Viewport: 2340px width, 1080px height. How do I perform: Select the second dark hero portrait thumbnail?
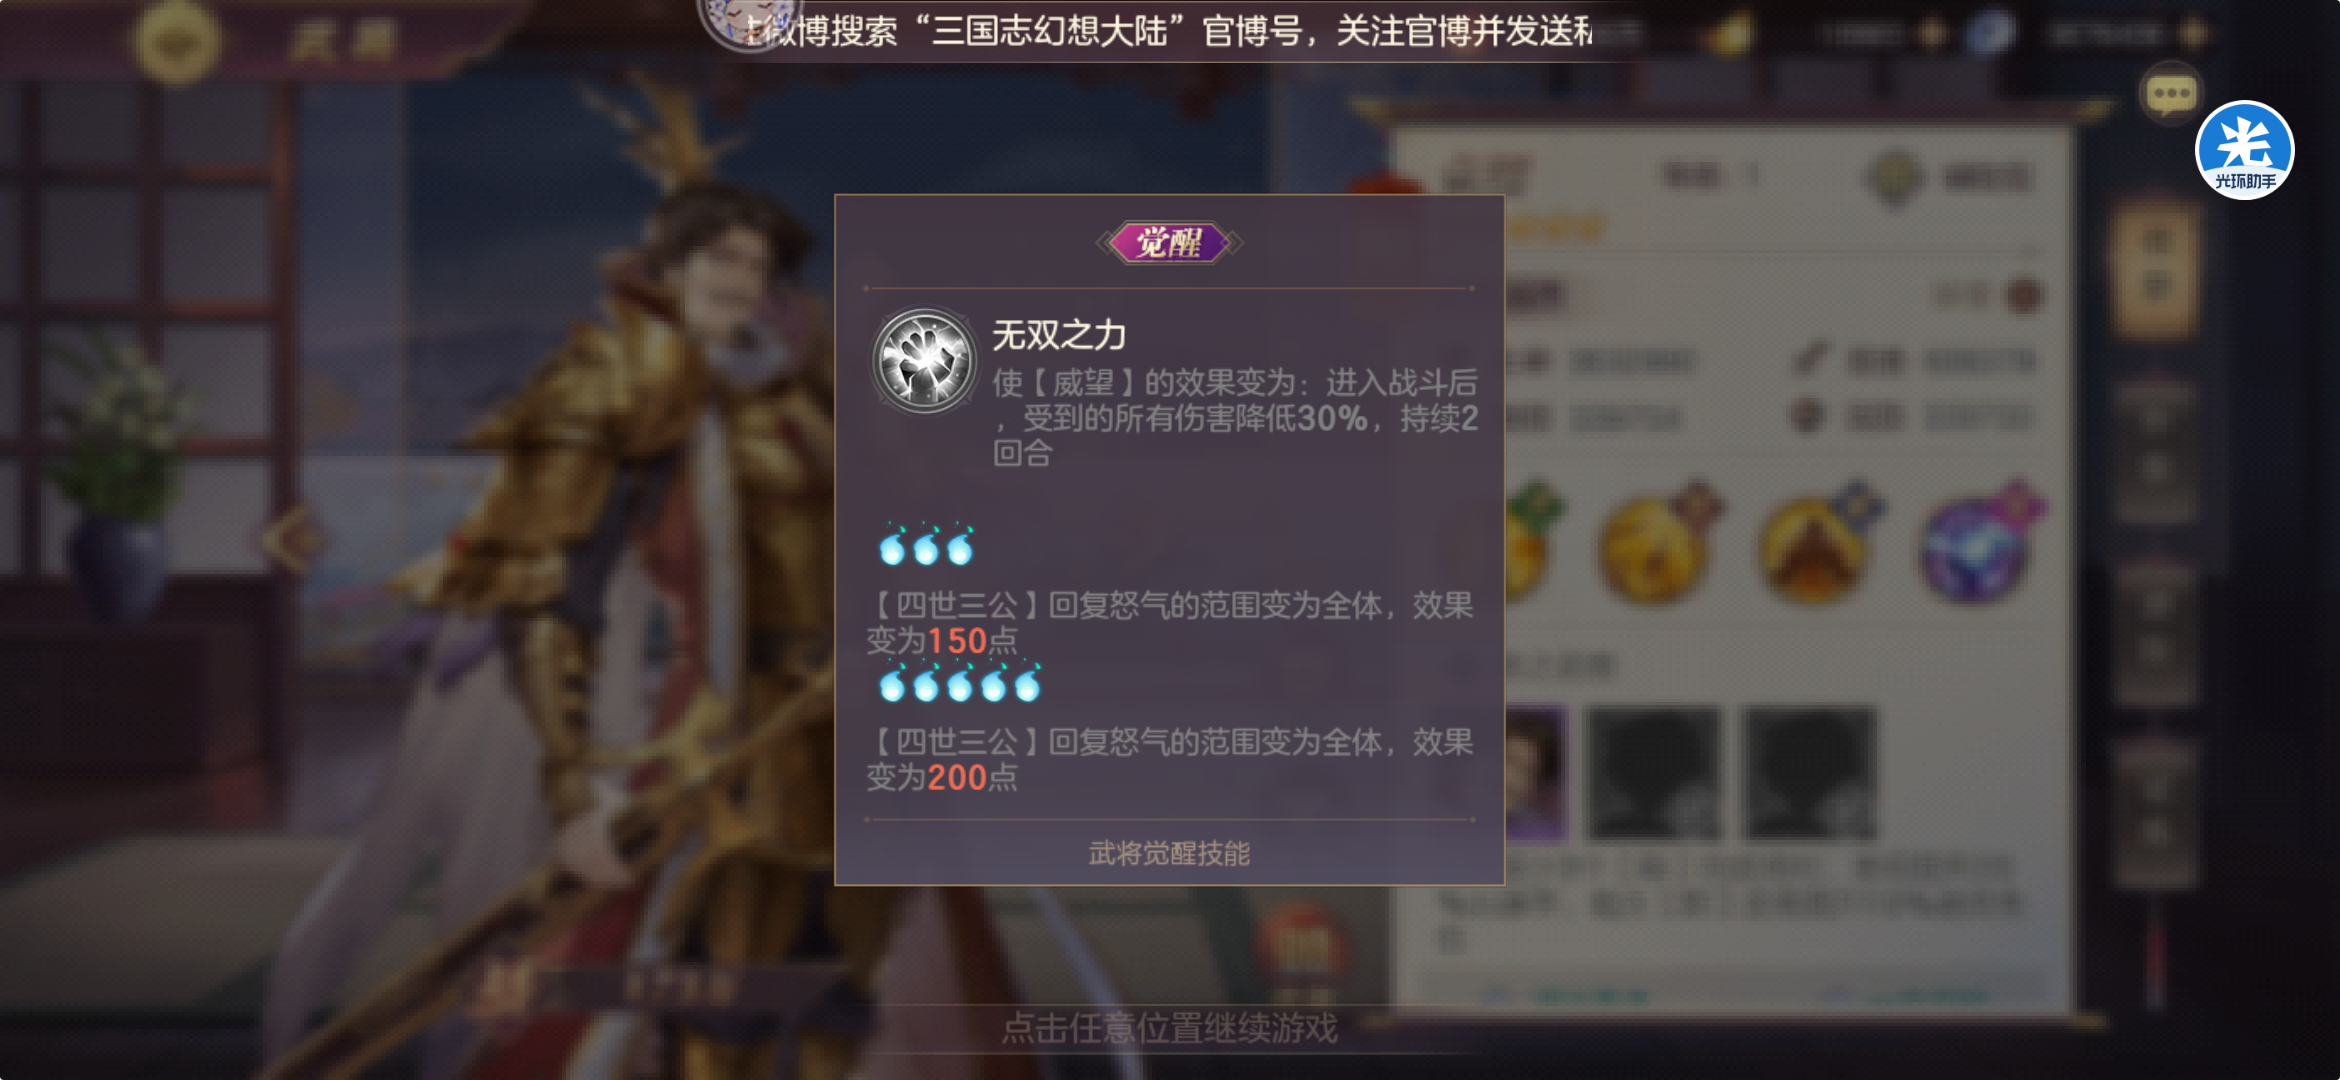click(x=1809, y=773)
